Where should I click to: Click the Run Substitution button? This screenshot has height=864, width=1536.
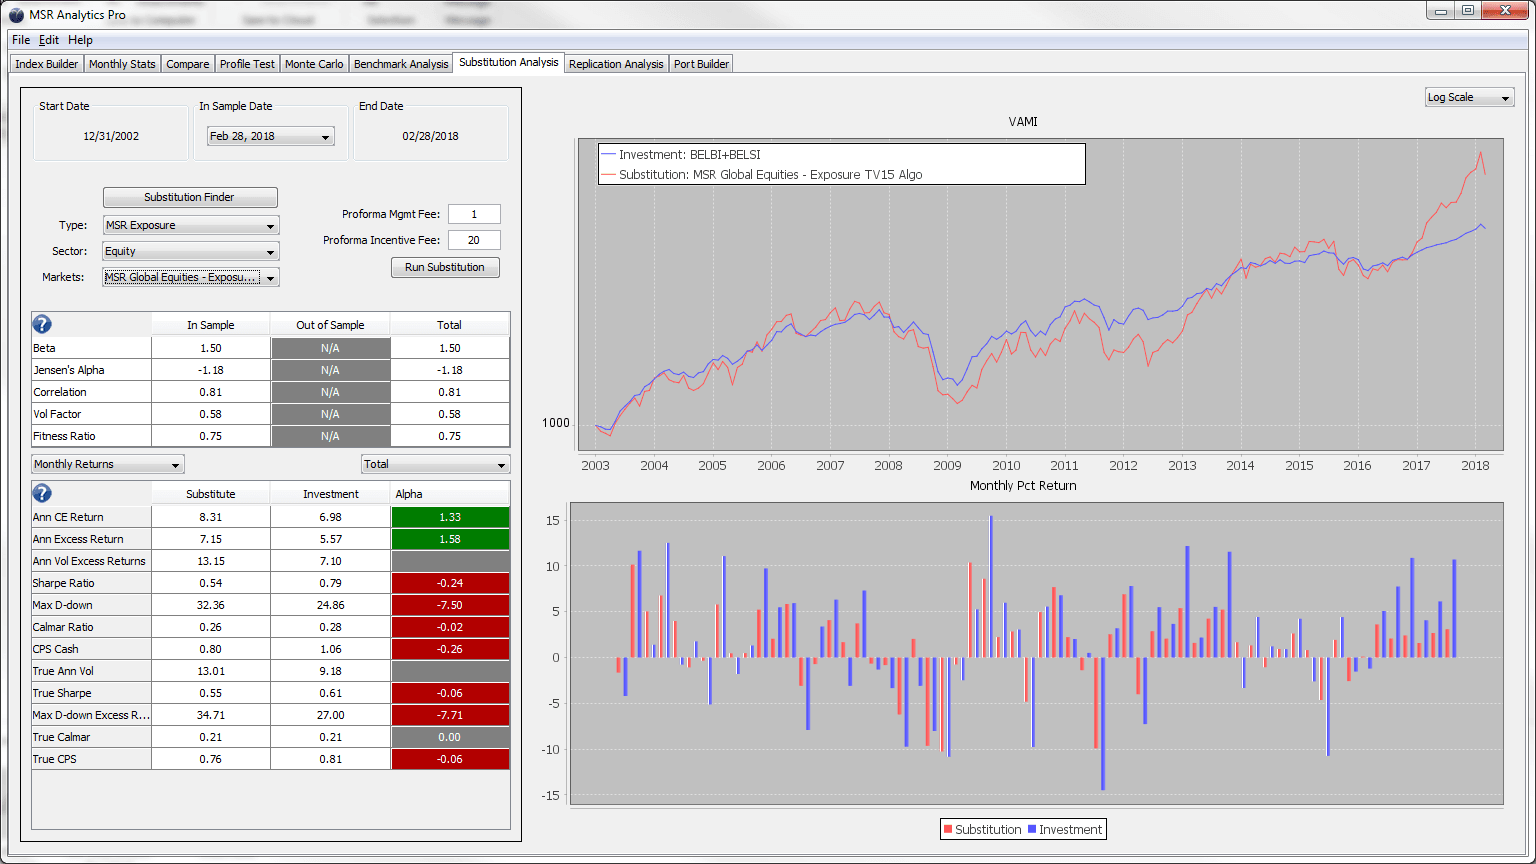[x=445, y=268]
